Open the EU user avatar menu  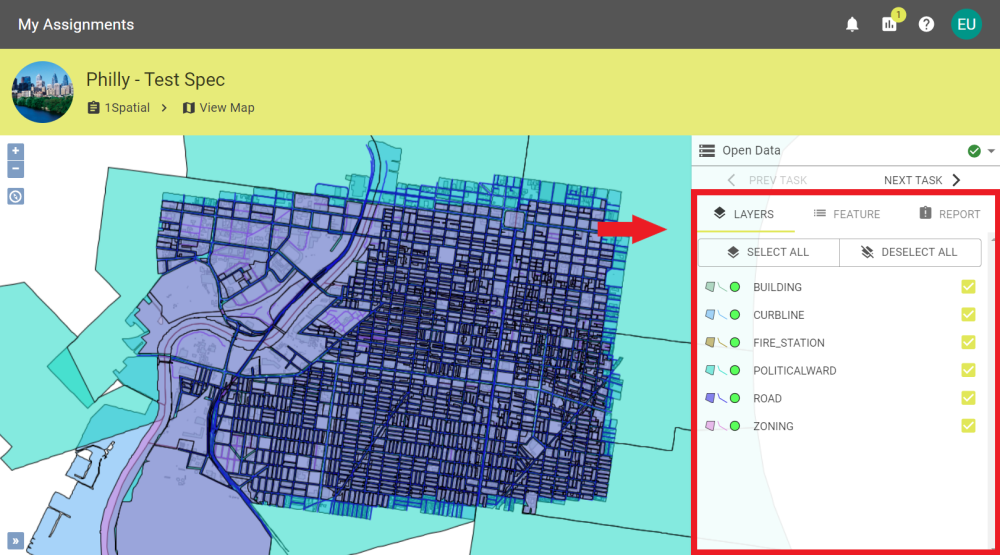click(966, 24)
